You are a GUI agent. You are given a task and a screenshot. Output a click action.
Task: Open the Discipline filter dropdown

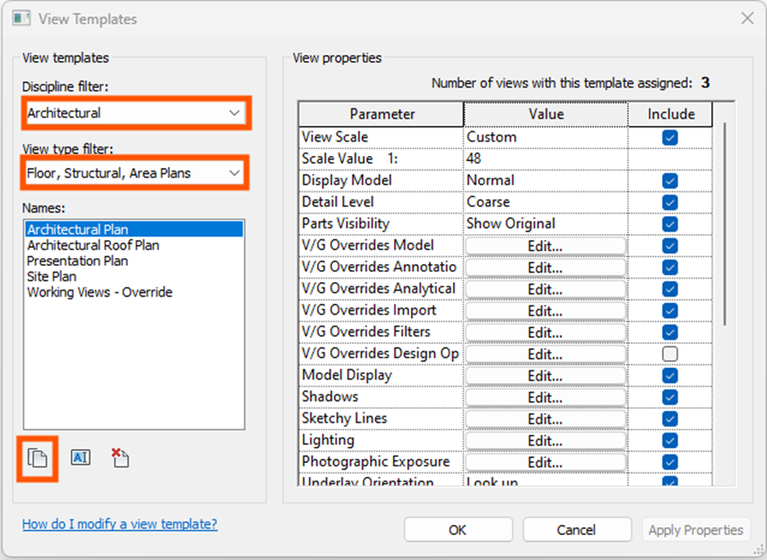tap(135, 113)
